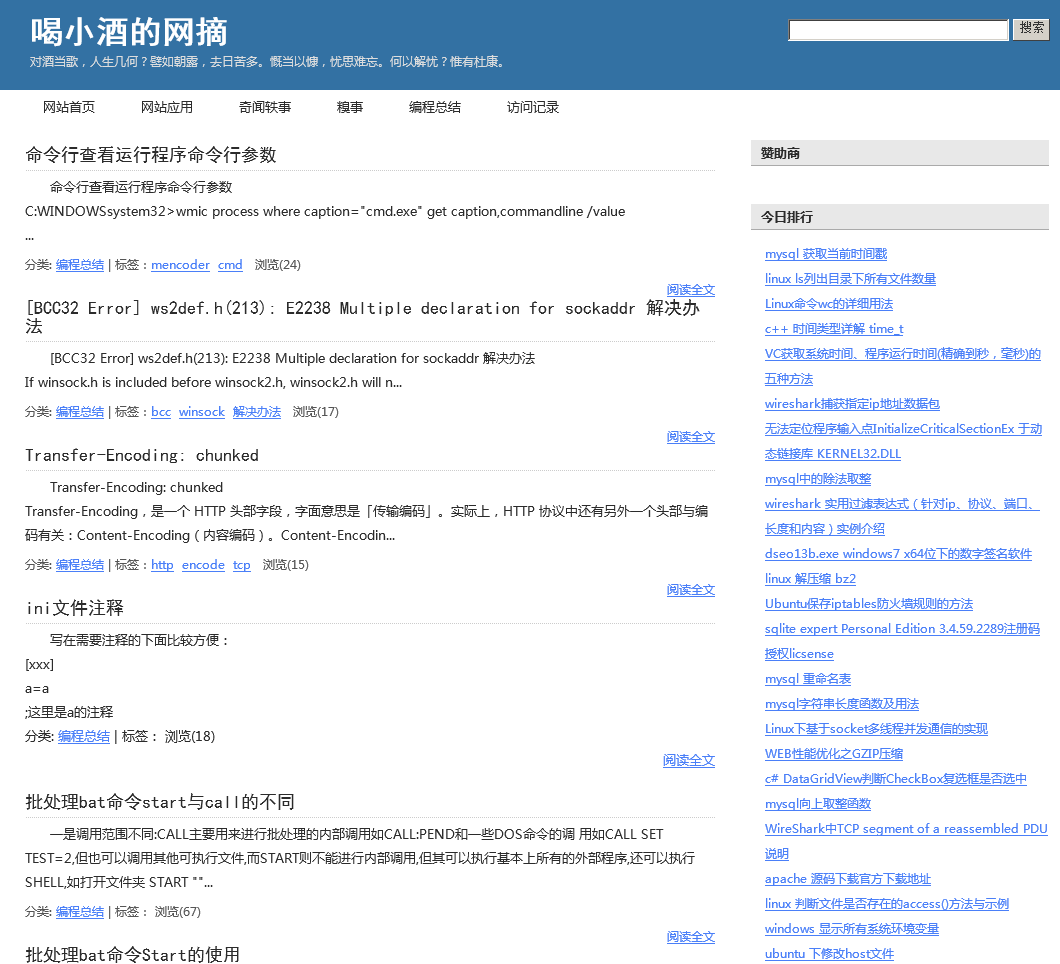Open article 批处理bat命令Start的使用

pos(132,955)
